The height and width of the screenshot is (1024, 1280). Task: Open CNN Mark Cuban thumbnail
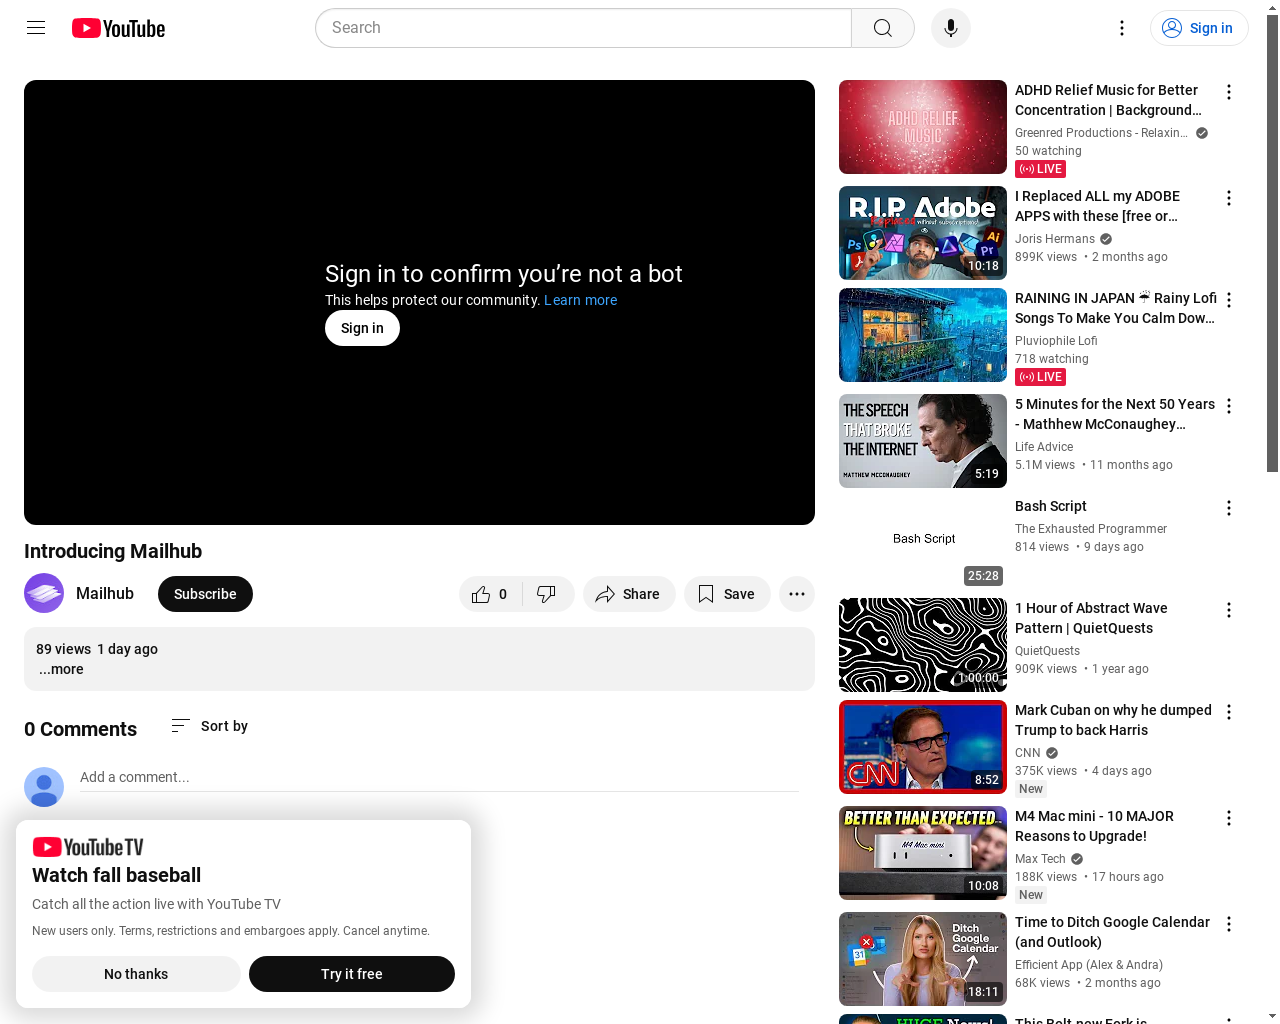923,747
